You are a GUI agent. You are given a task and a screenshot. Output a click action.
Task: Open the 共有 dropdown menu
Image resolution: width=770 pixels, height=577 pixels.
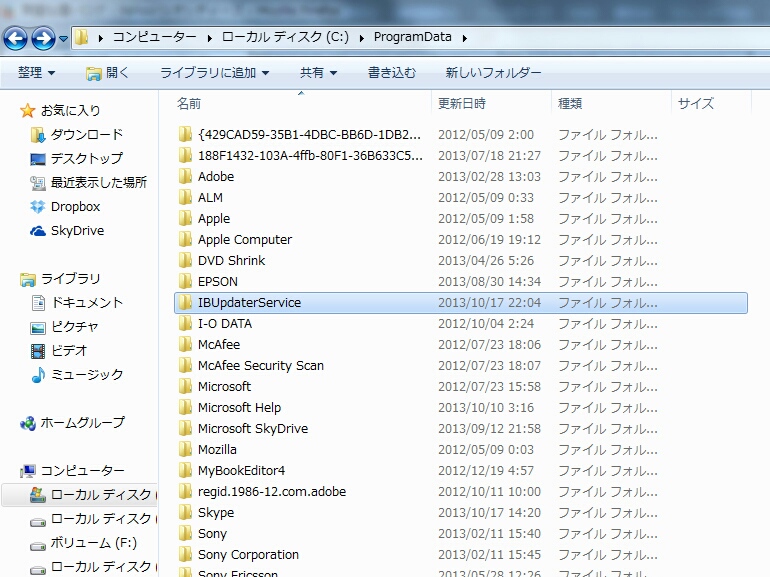[x=318, y=73]
